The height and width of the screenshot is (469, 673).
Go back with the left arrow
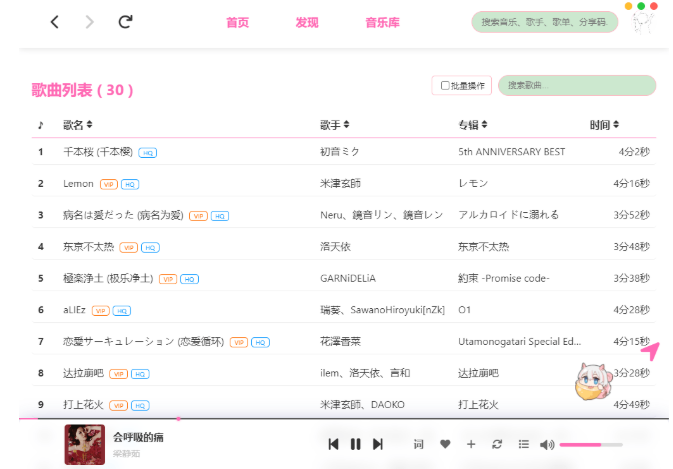55,22
